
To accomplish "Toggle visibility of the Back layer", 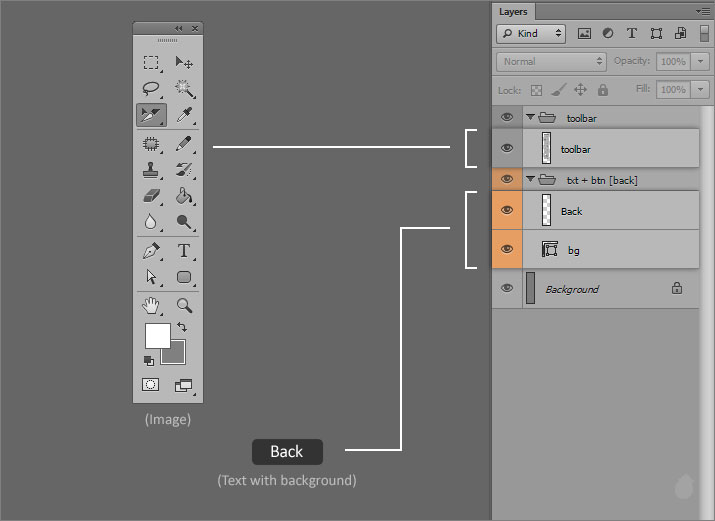I will (x=507, y=210).
